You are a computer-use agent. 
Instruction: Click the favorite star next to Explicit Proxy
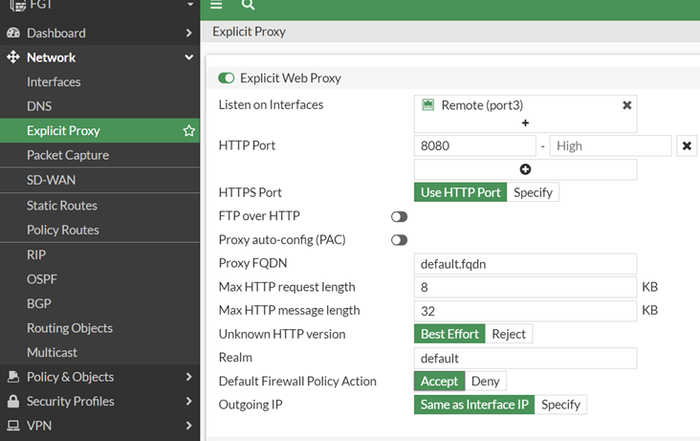188,131
